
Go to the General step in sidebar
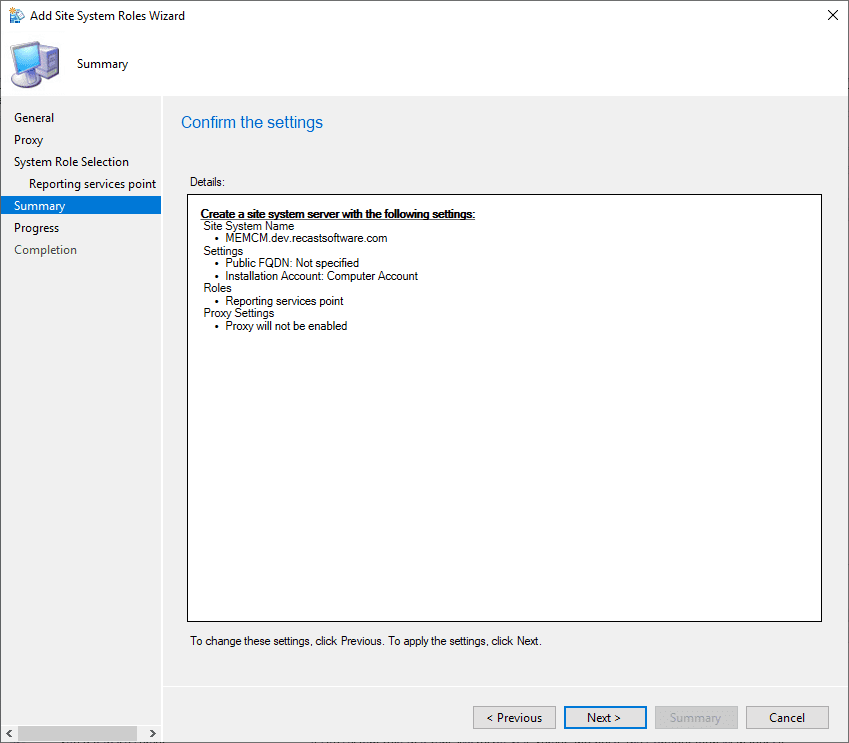tap(34, 118)
